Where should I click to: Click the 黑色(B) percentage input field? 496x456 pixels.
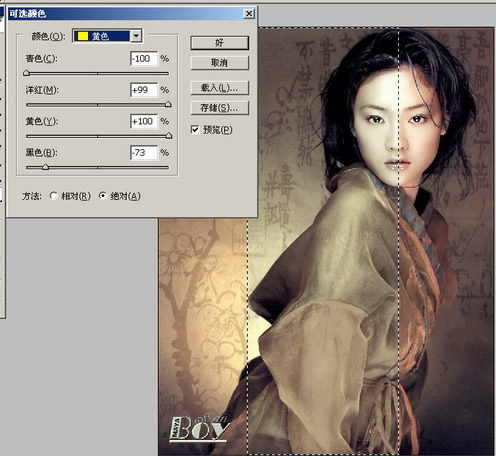(x=143, y=153)
